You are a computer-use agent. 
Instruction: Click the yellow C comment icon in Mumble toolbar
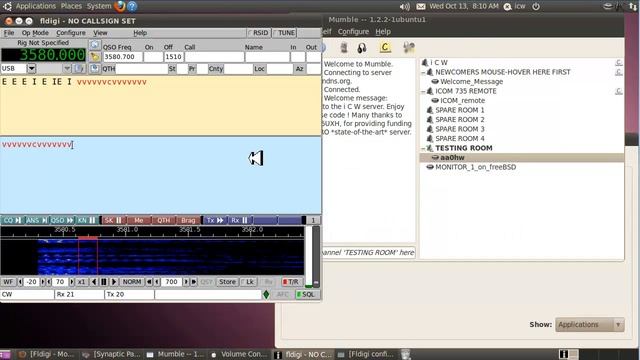384,47
